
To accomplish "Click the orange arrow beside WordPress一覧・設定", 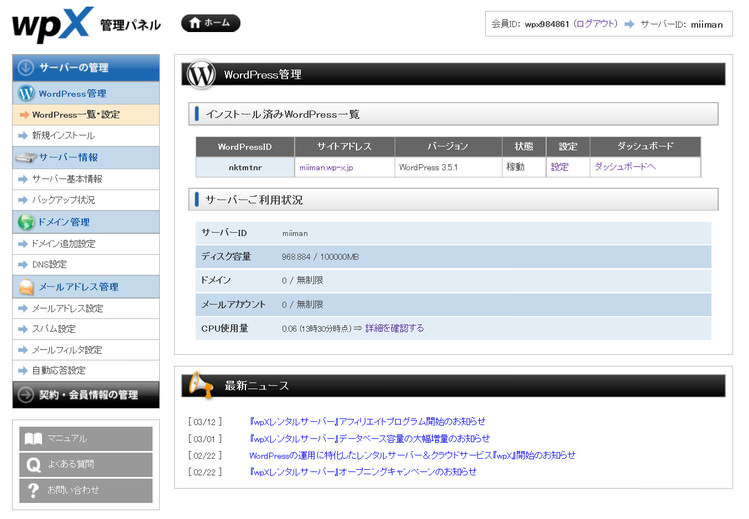I will point(24,115).
